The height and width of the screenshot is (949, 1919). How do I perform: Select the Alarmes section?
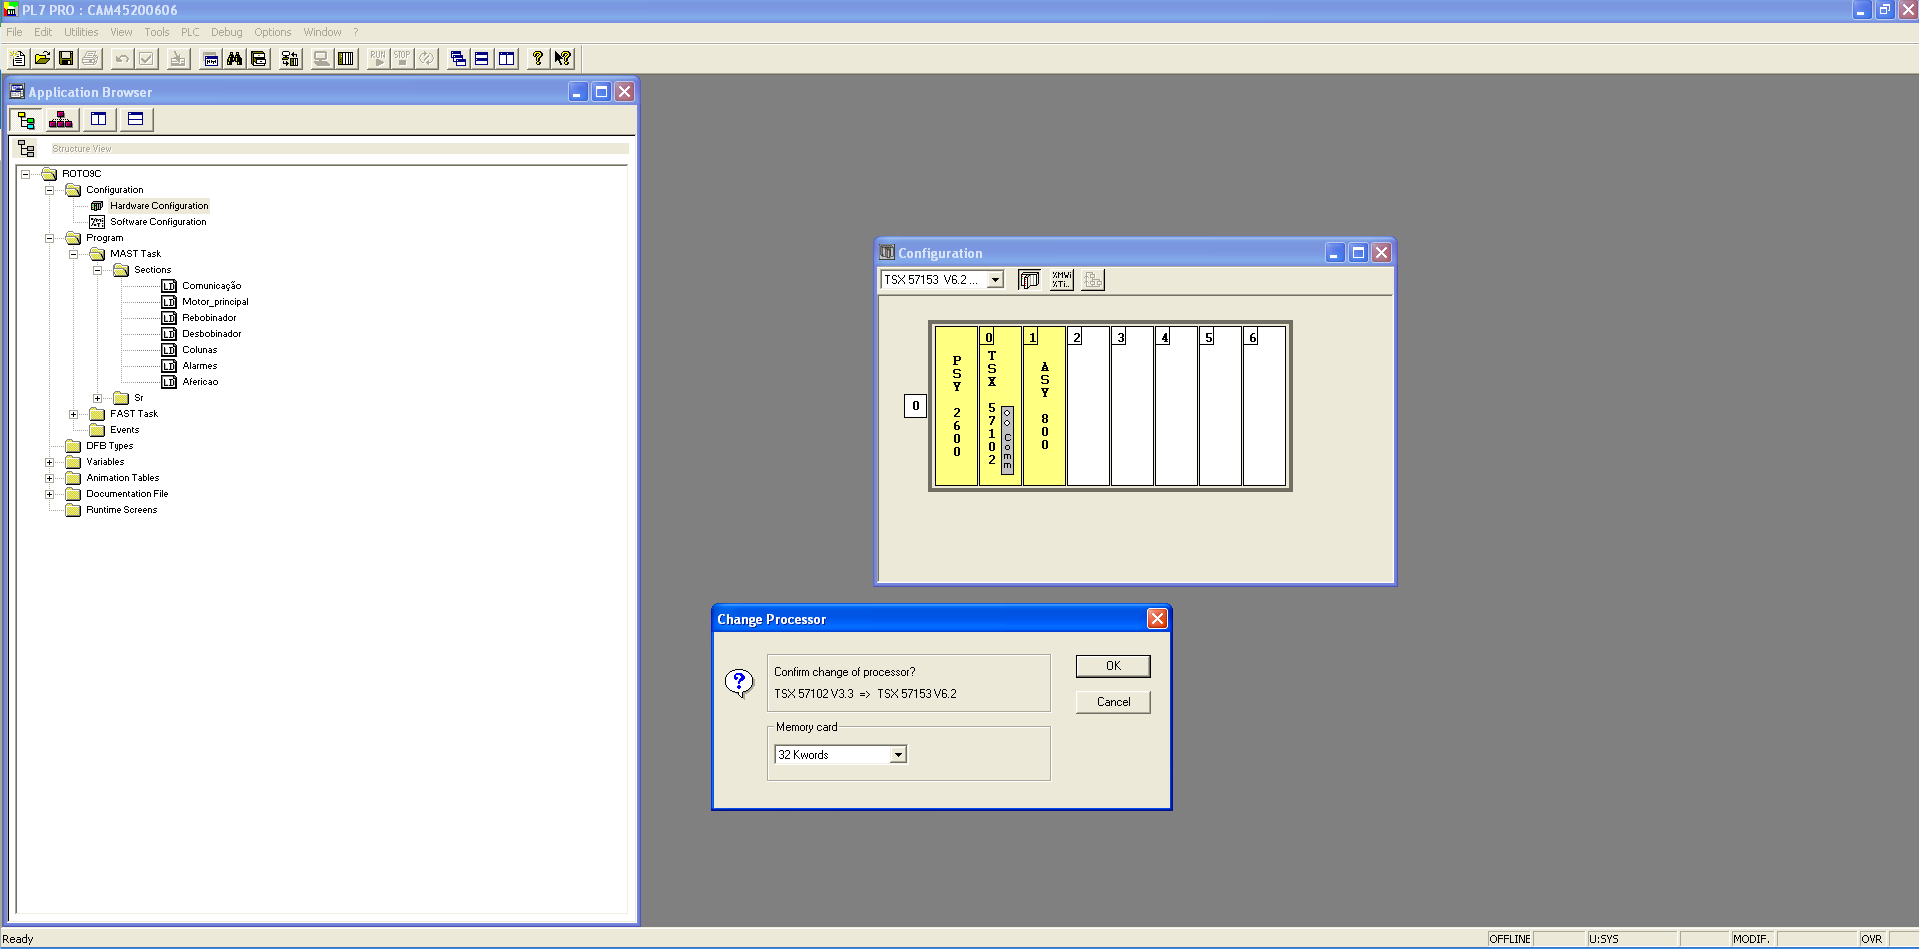(199, 366)
